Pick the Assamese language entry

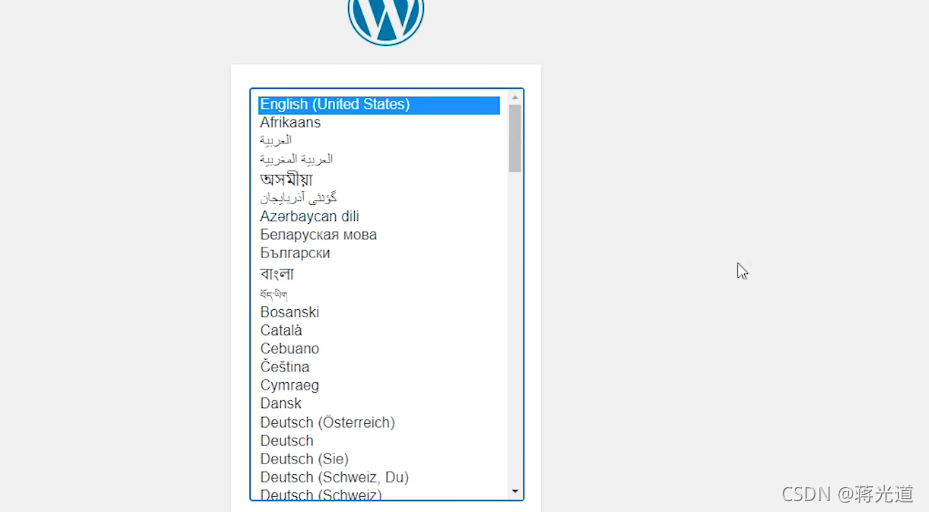click(x=286, y=178)
